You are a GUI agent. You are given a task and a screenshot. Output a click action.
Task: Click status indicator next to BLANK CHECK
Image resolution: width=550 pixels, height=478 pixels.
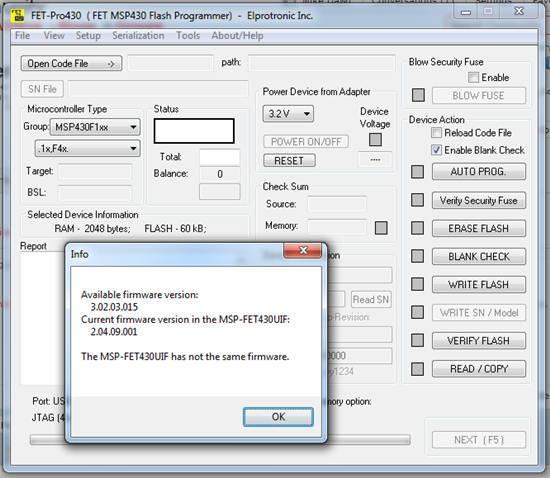point(417,256)
